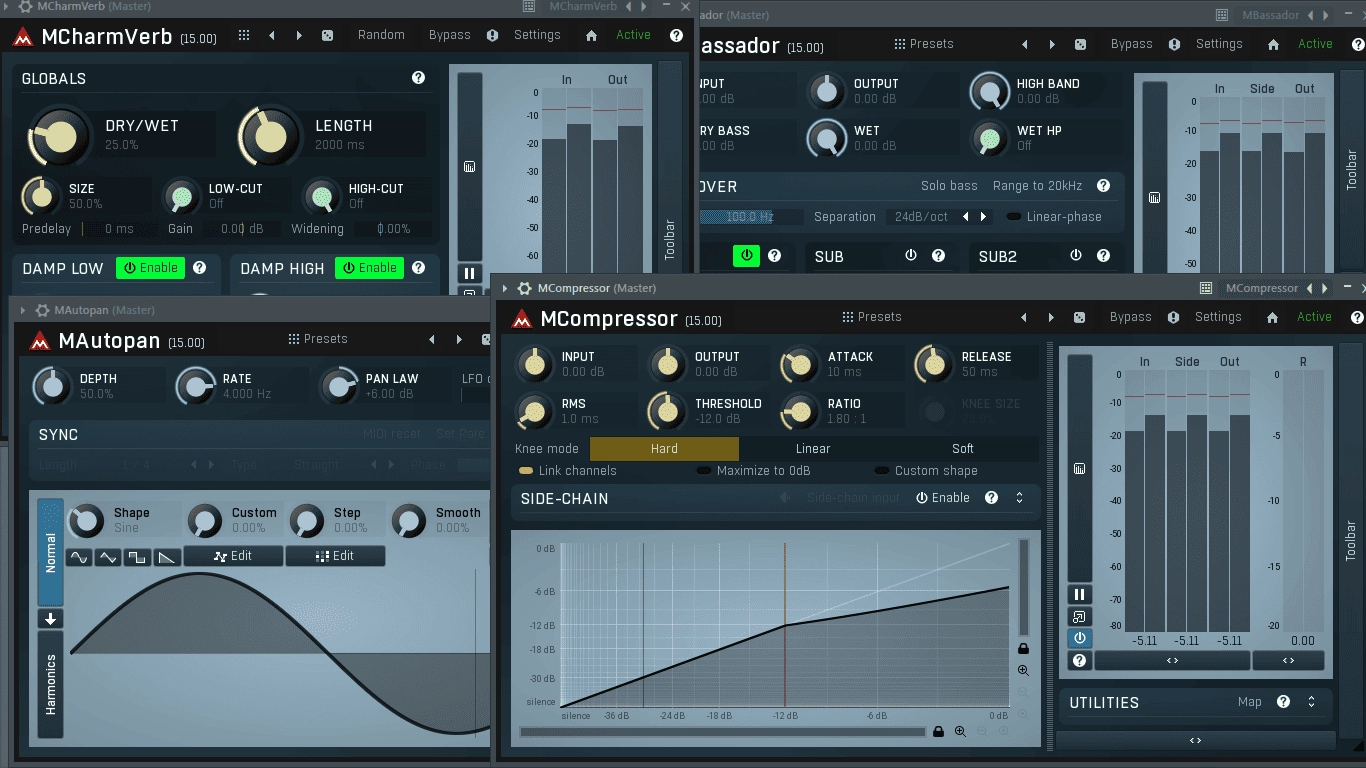Click the MBassador random dice icon
Image resolution: width=1366 pixels, height=768 pixels.
1080,44
